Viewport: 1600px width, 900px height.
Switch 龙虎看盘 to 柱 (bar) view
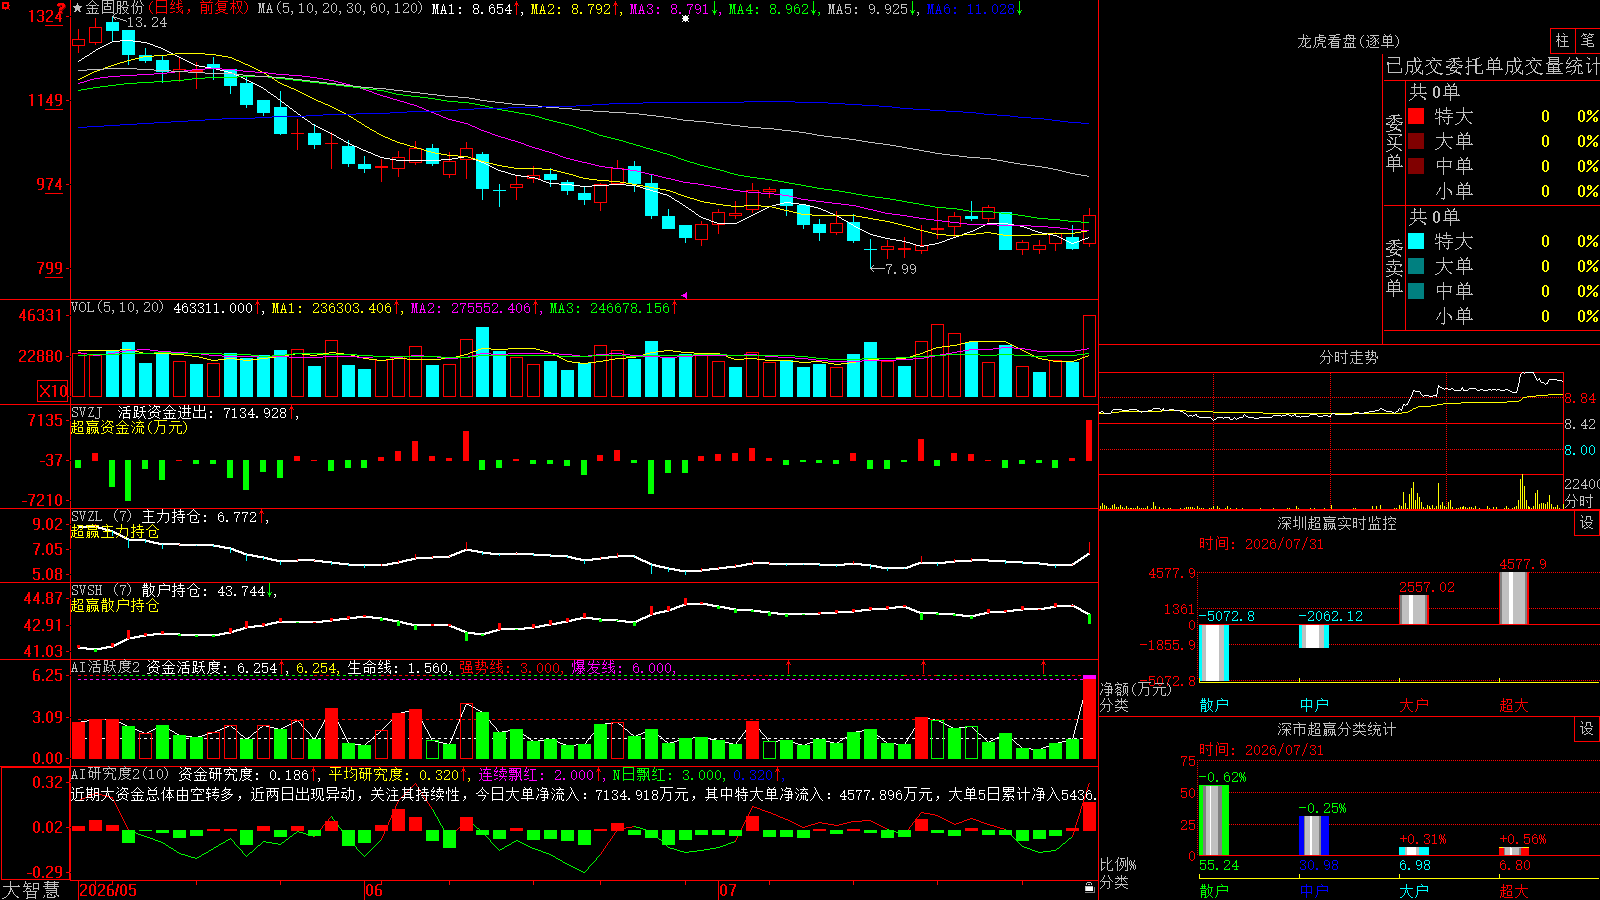(x=1562, y=40)
